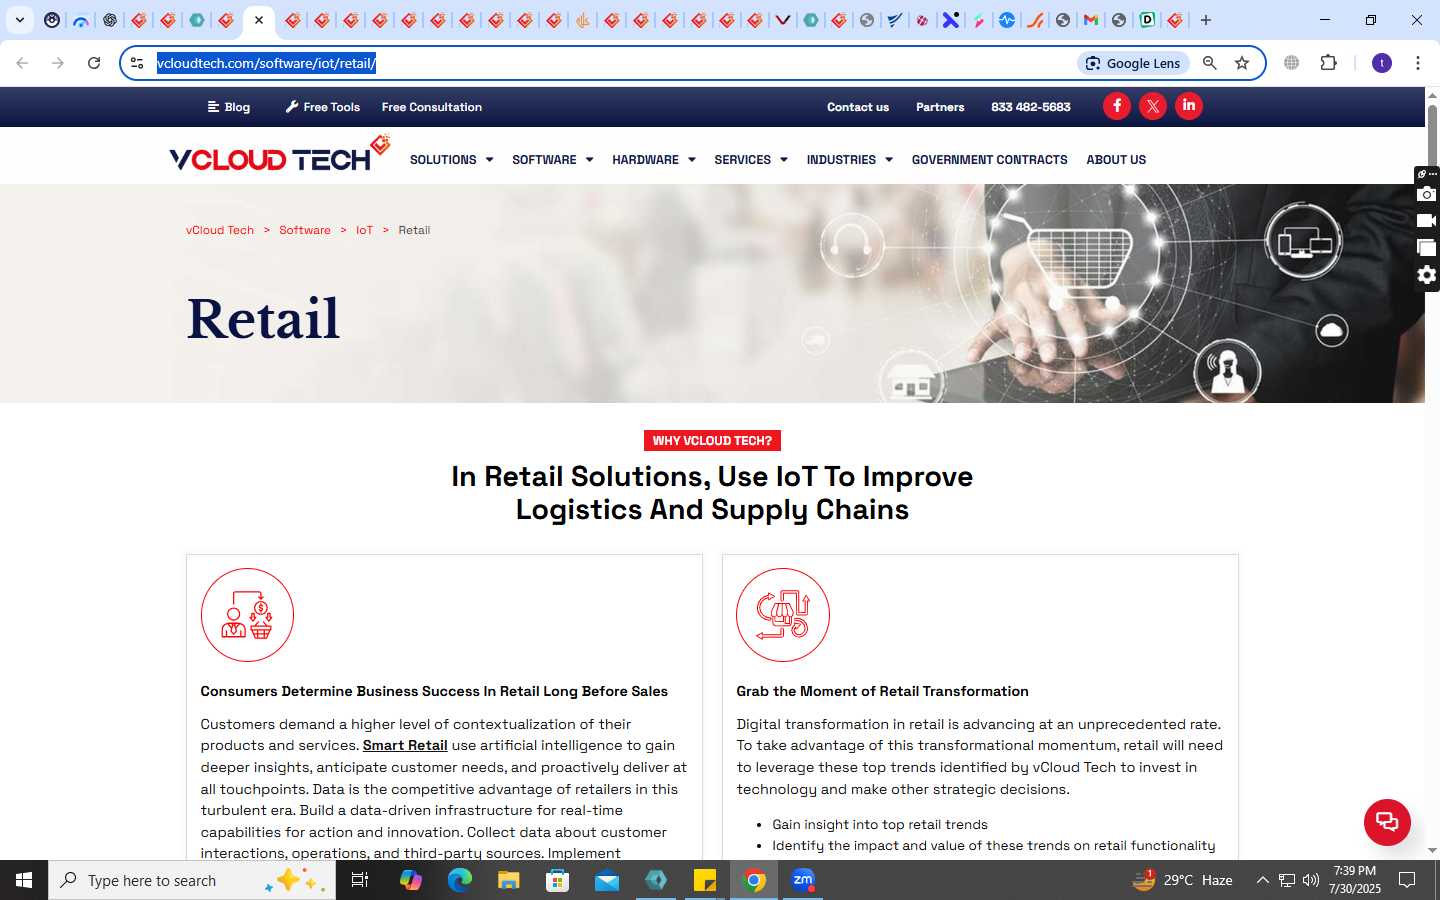Go forward with the forward arrow

pos(58,63)
